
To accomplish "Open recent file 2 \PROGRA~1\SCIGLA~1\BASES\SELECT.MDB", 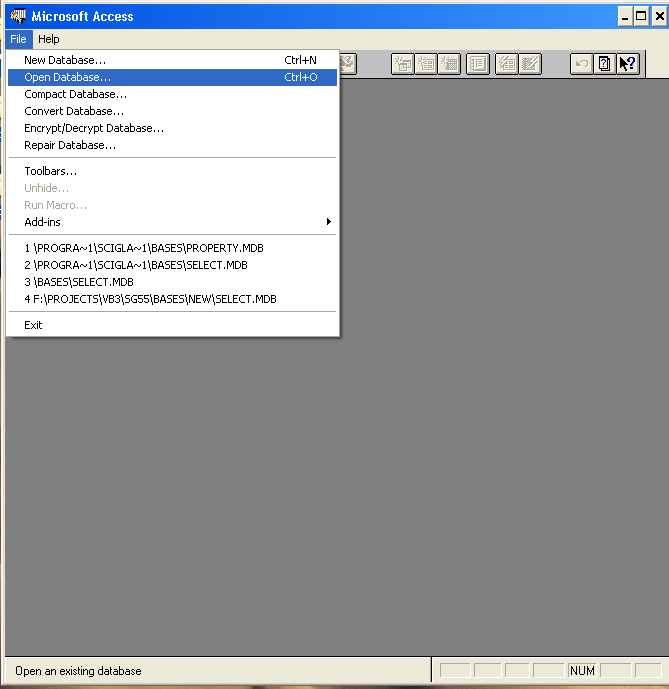I will [172, 265].
